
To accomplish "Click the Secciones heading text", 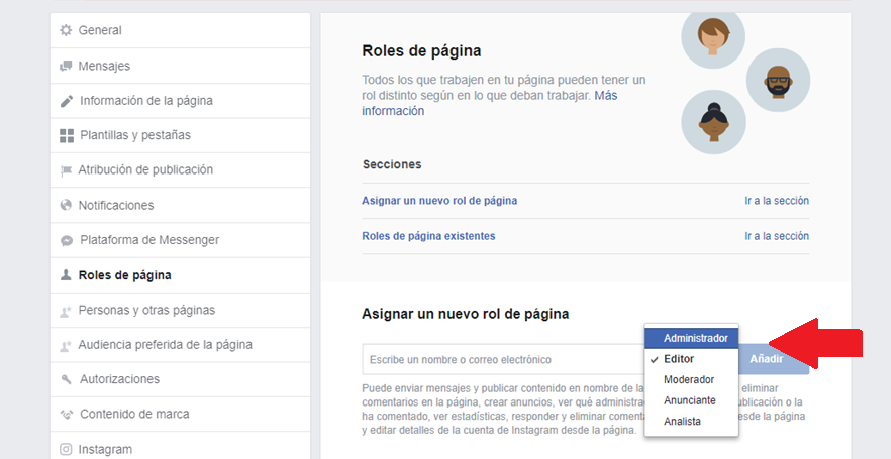I will click(392, 164).
